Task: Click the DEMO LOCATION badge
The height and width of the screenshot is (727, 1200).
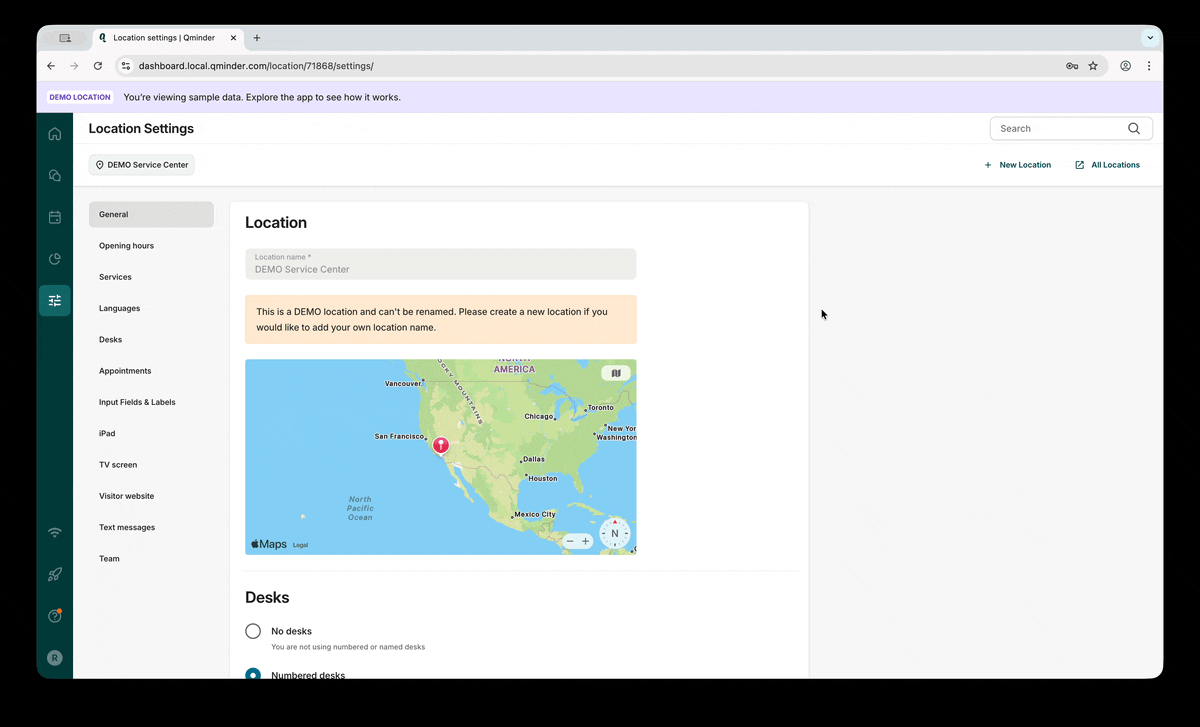Action: click(80, 98)
